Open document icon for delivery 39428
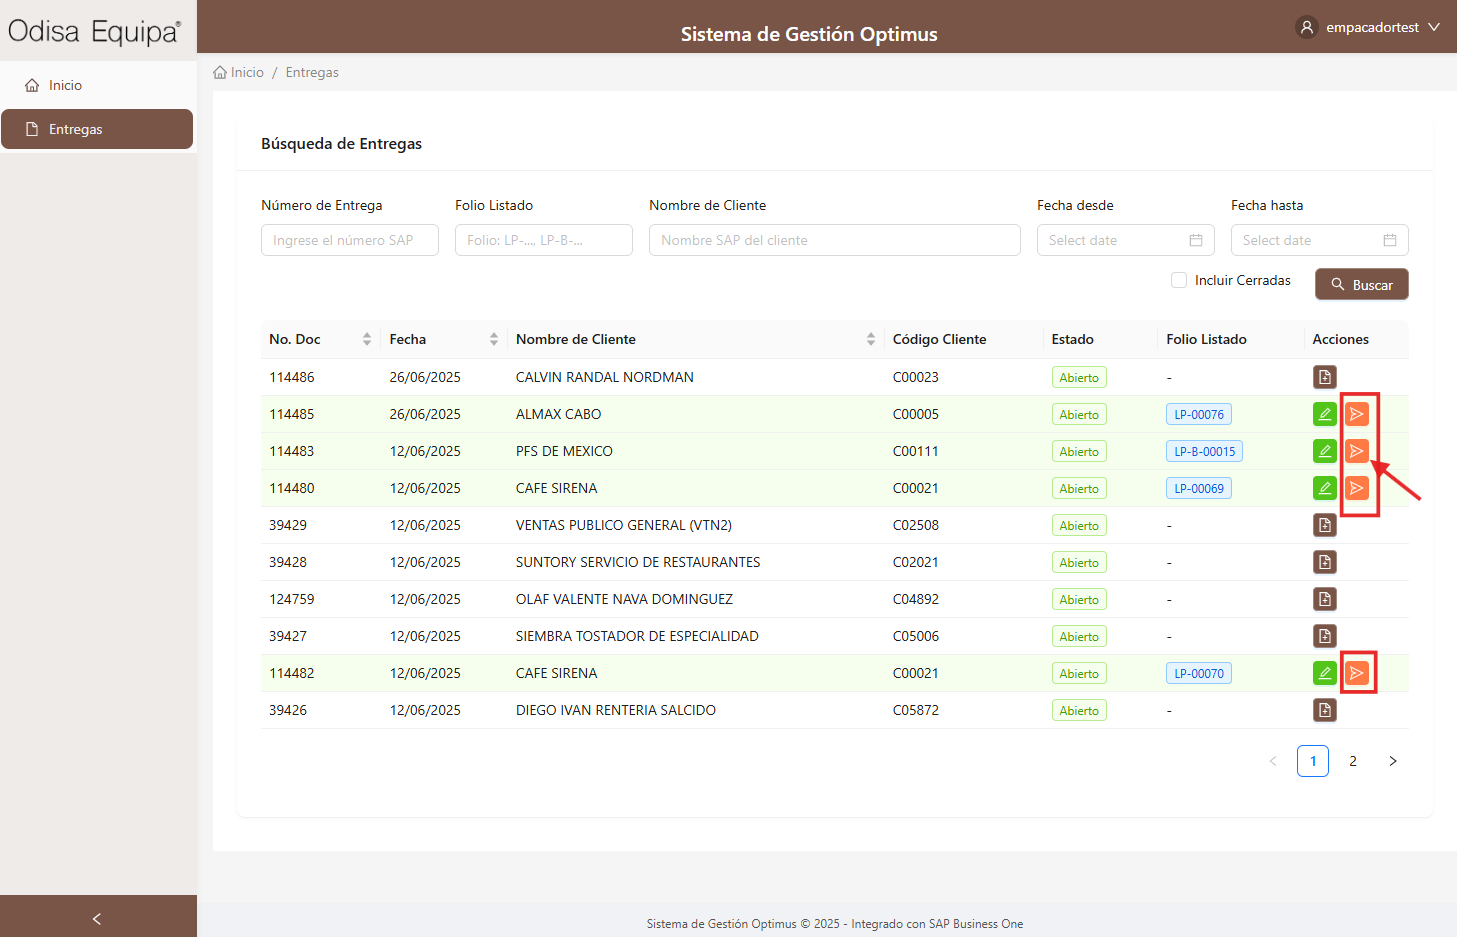This screenshot has width=1457, height=937. click(x=1324, y=562)
